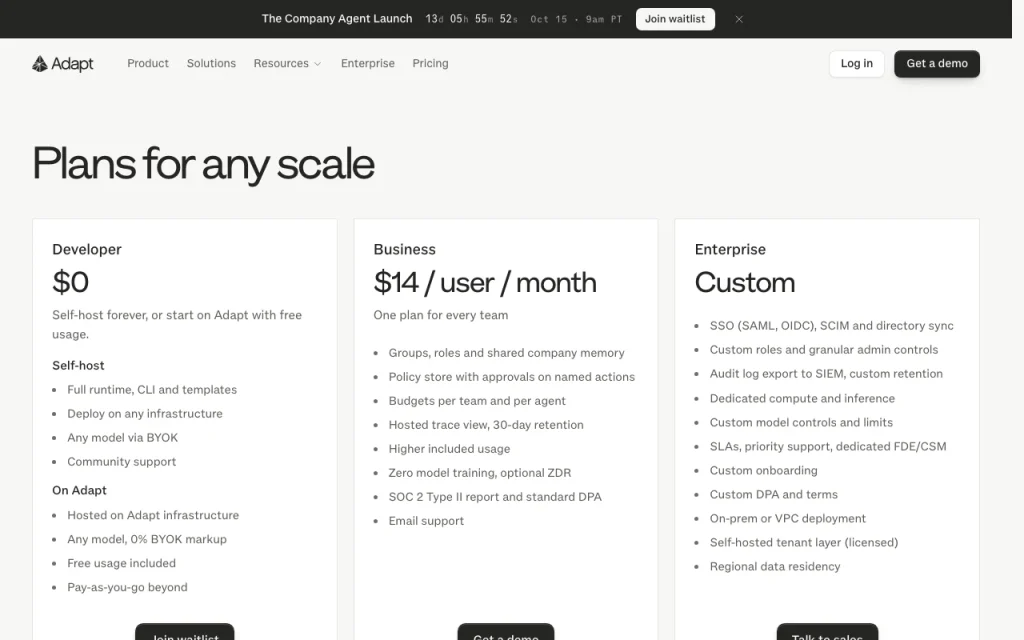Click Budgets per team and per agent

[x=477, y=401]
